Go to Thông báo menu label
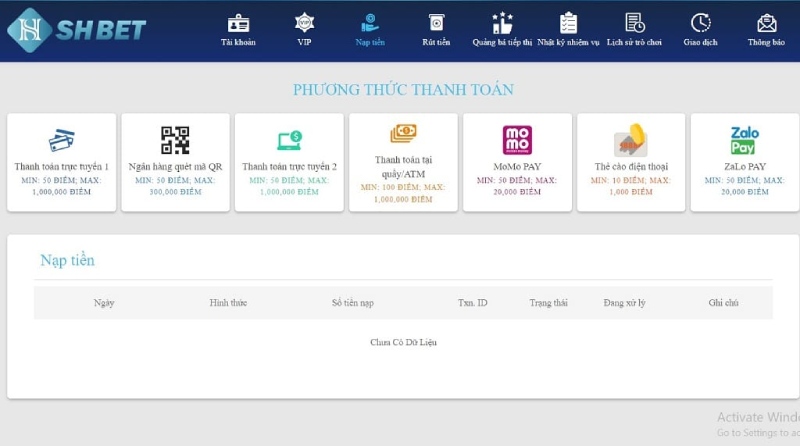Image resolution: width=800 pixels, height=446 pixels. pos(766,42)
